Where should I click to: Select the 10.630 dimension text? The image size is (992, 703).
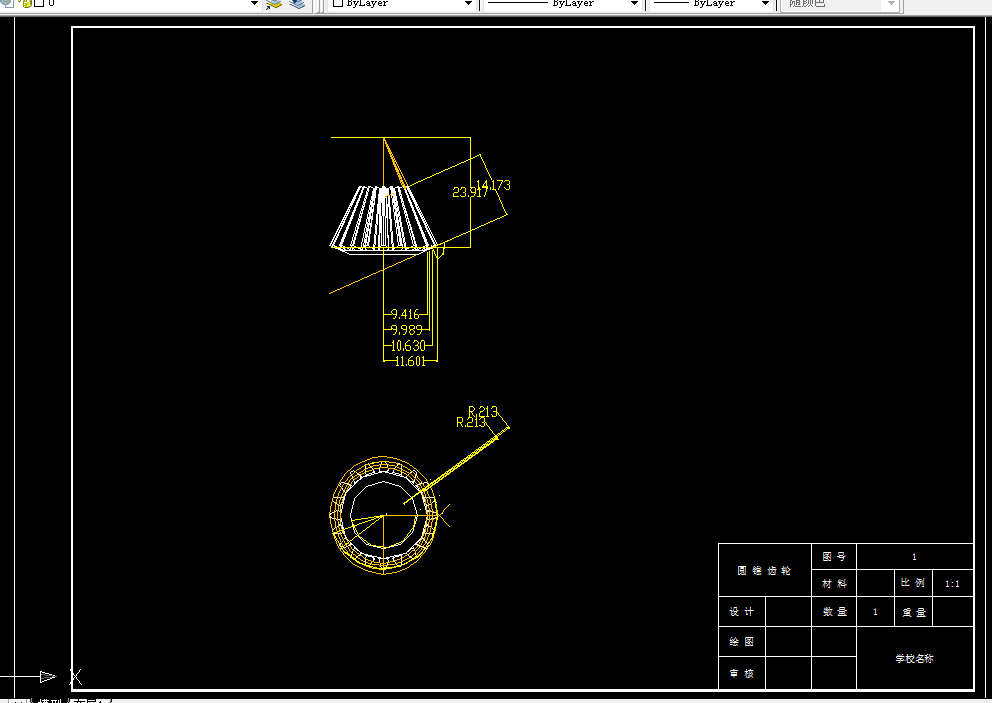pos(408,345)
